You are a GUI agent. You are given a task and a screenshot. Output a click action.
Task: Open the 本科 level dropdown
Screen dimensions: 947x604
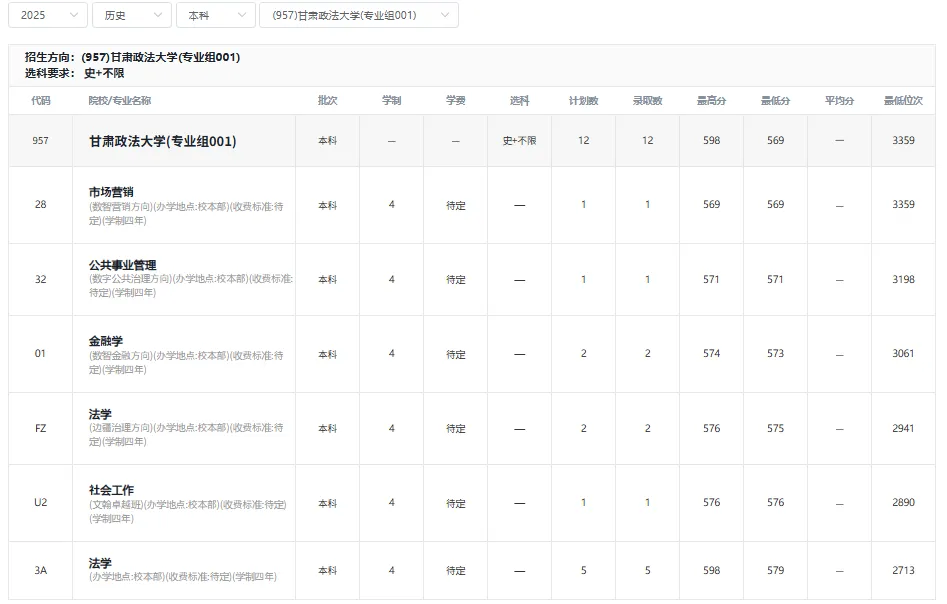[x=216, y=15]
